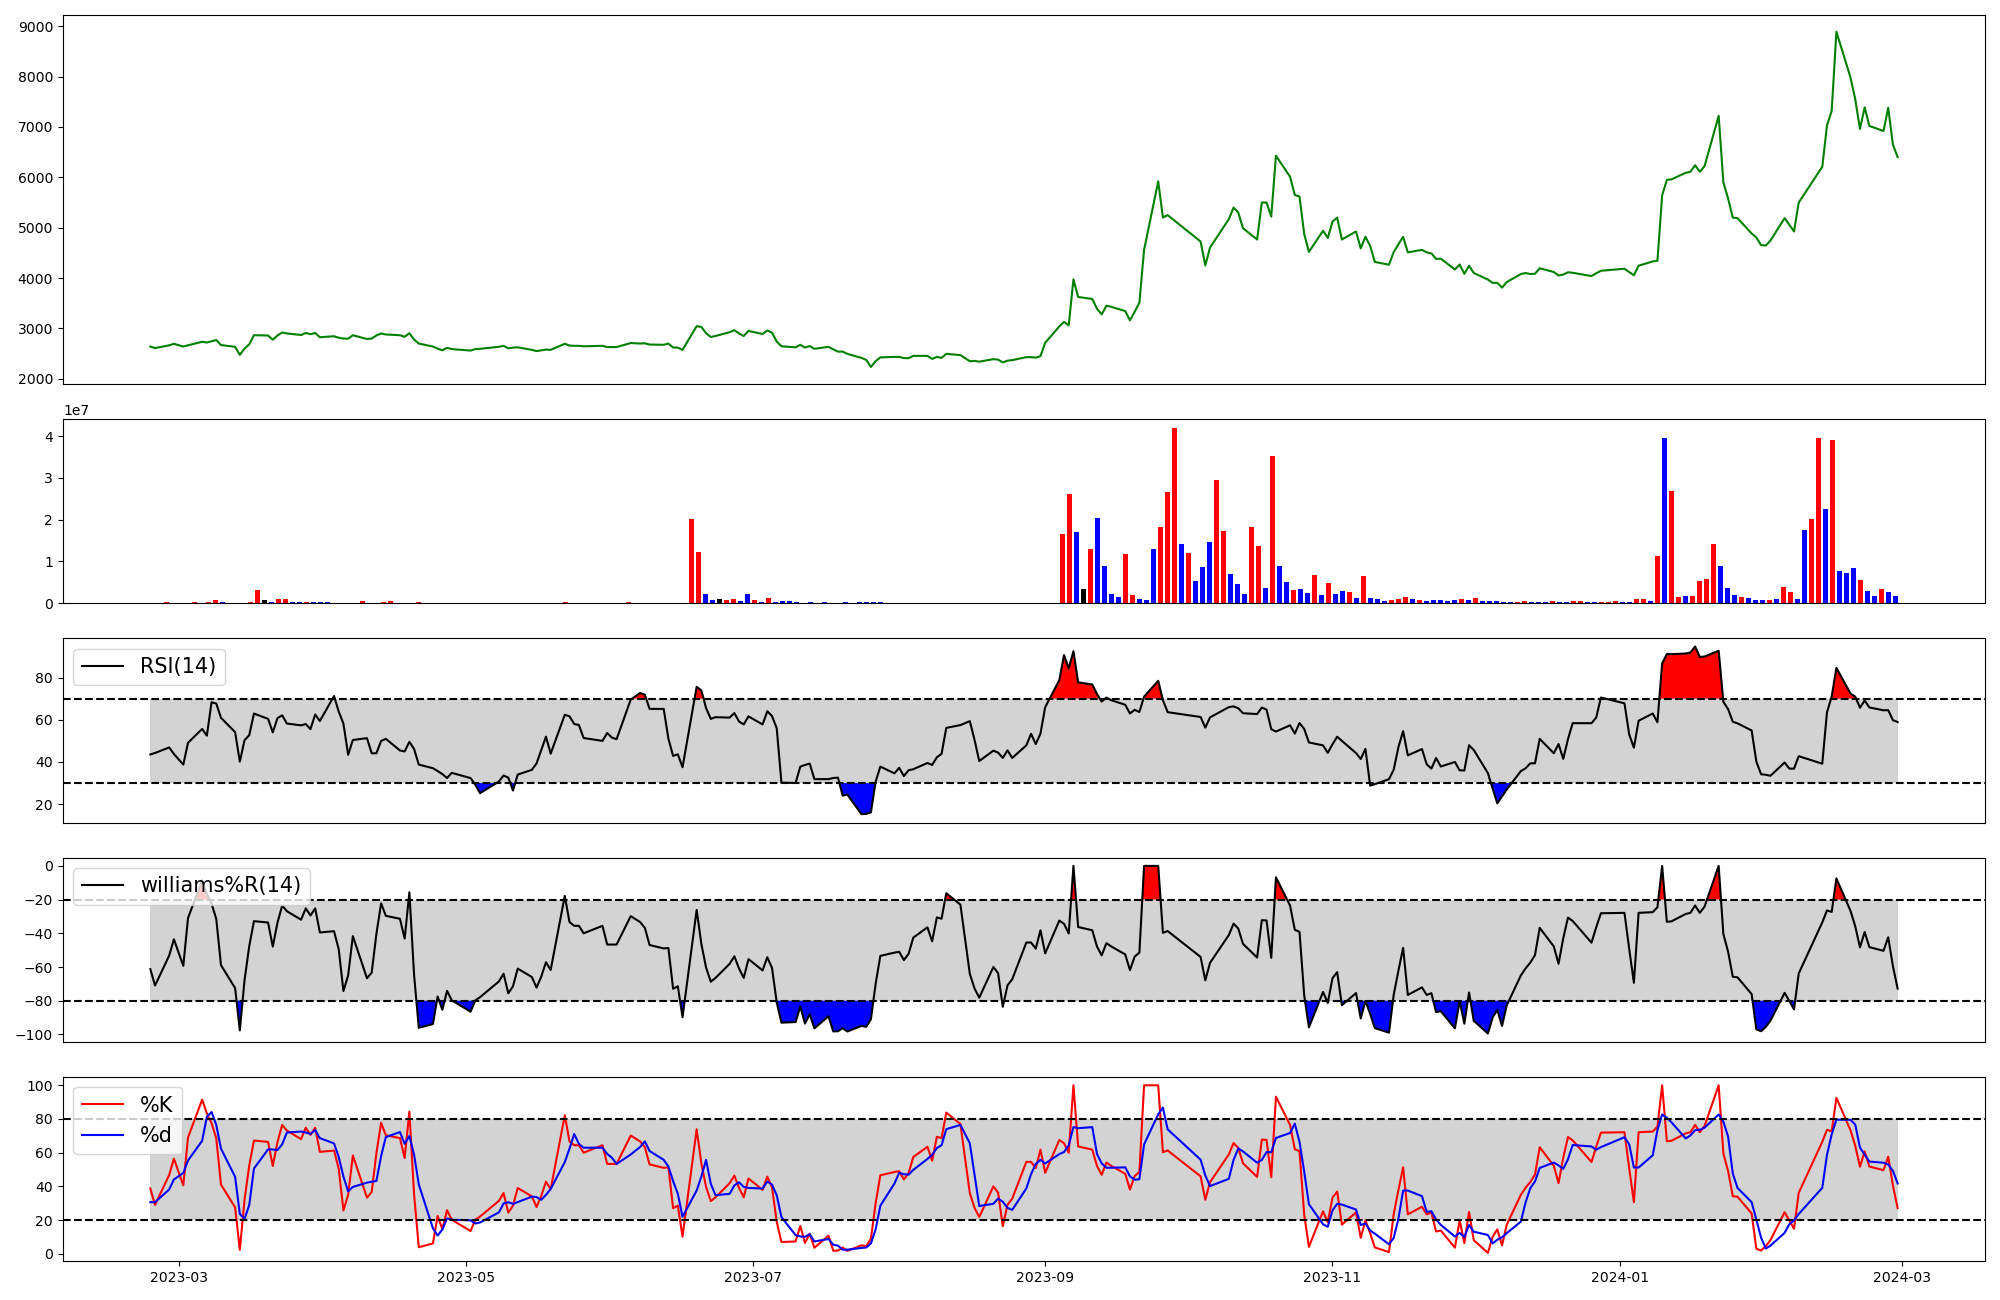Click the -100 tick on Williams %R axis
Screen dimensions: 2000x1300
(x=34, y=1034)
